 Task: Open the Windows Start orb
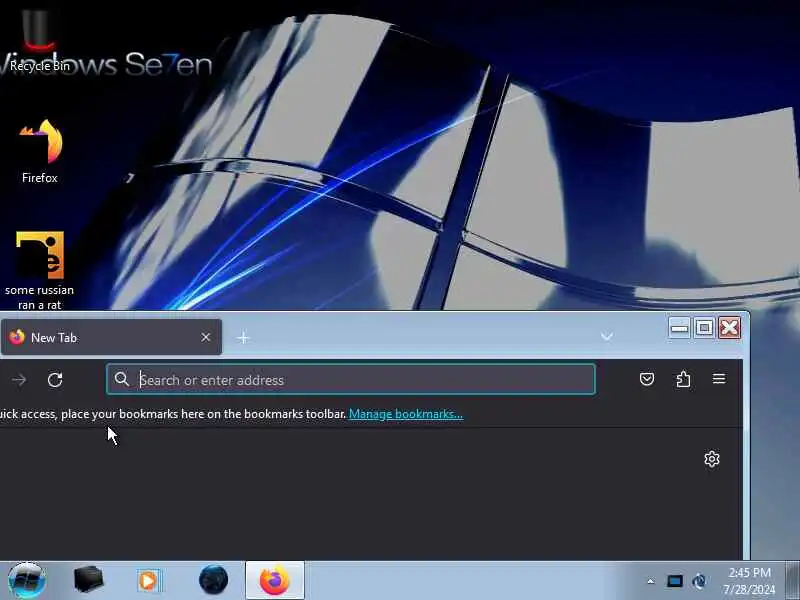27,580
